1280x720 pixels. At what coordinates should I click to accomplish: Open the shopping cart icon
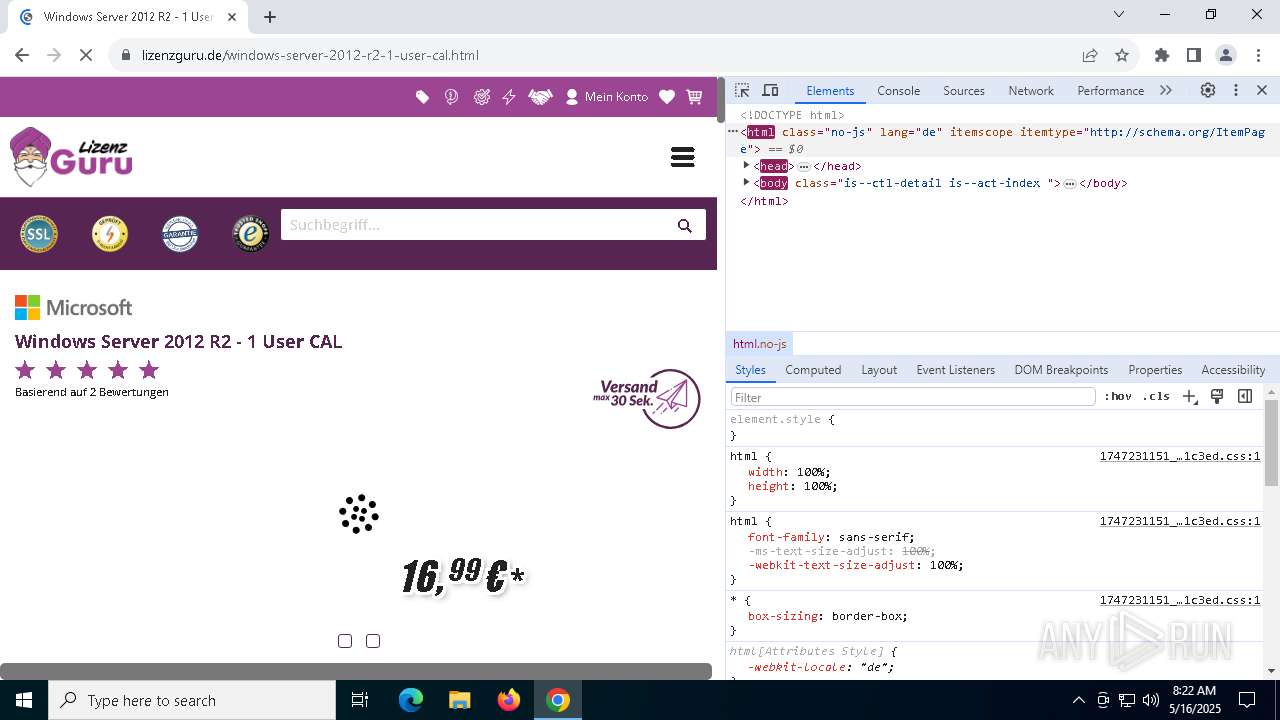(694, 97)
